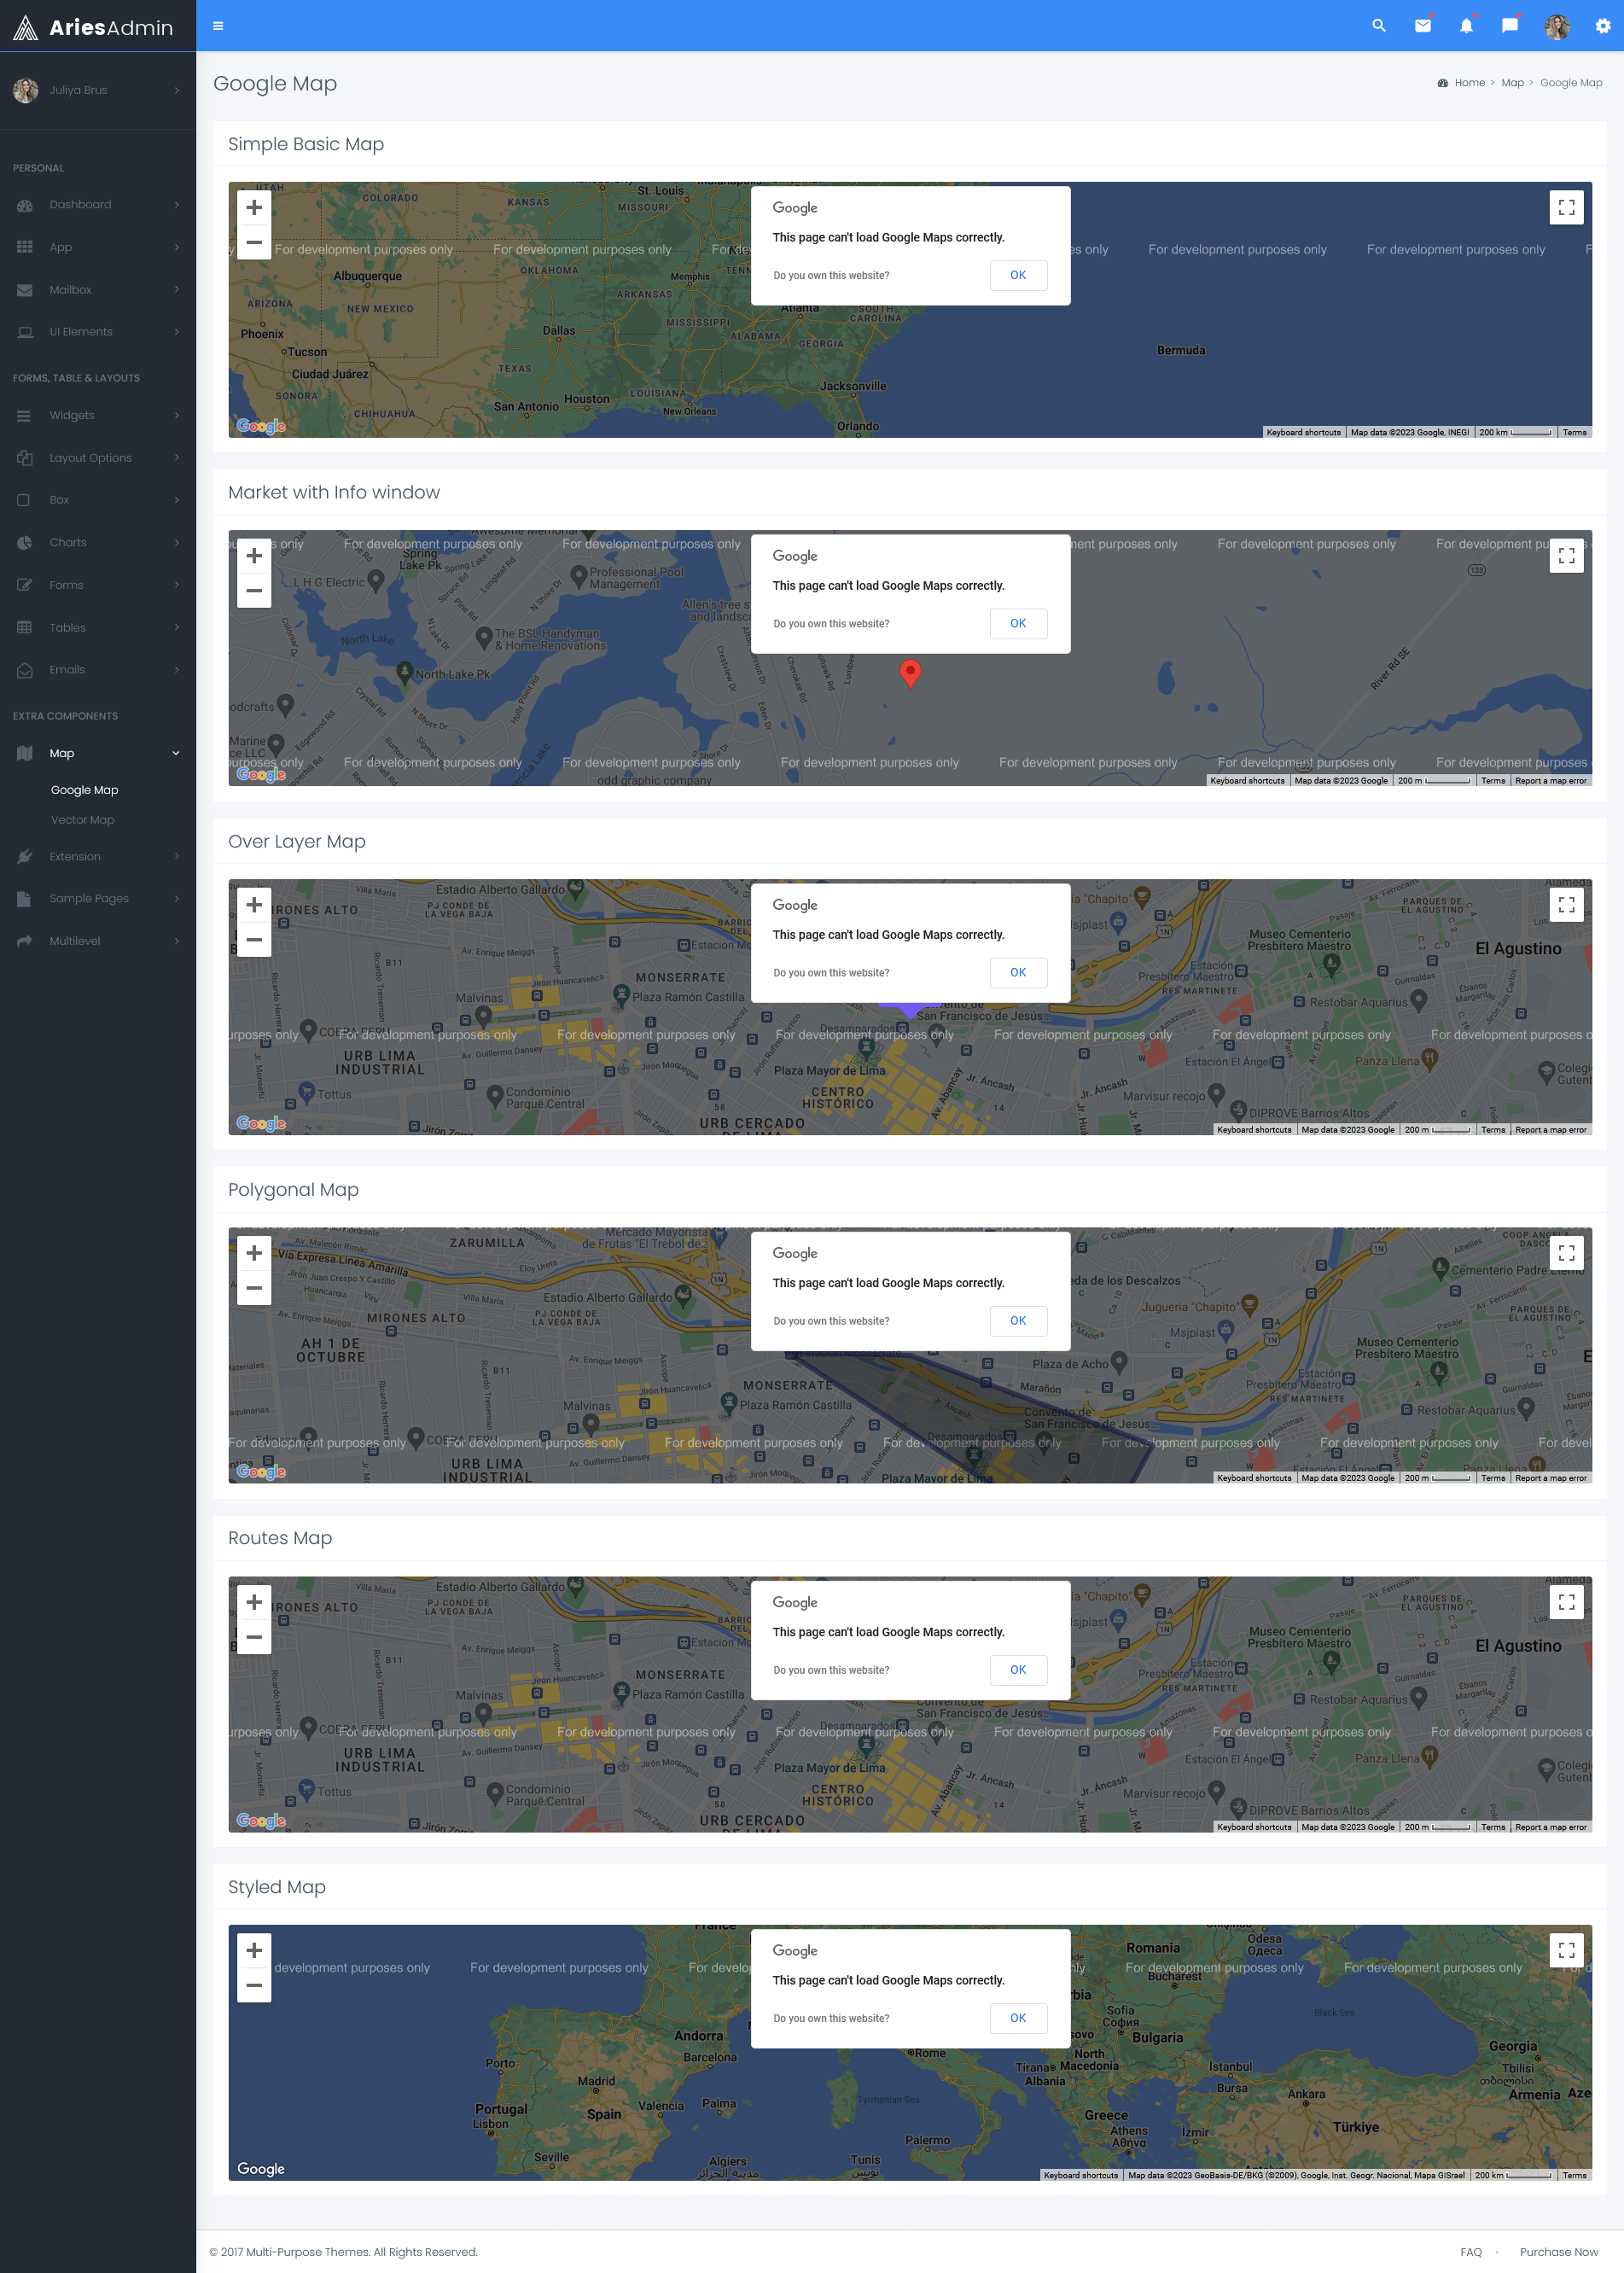Toggle fullscreen on Routes Map
The height and width of the screenshot is (2273, 1624).
pos(1566,1601)
